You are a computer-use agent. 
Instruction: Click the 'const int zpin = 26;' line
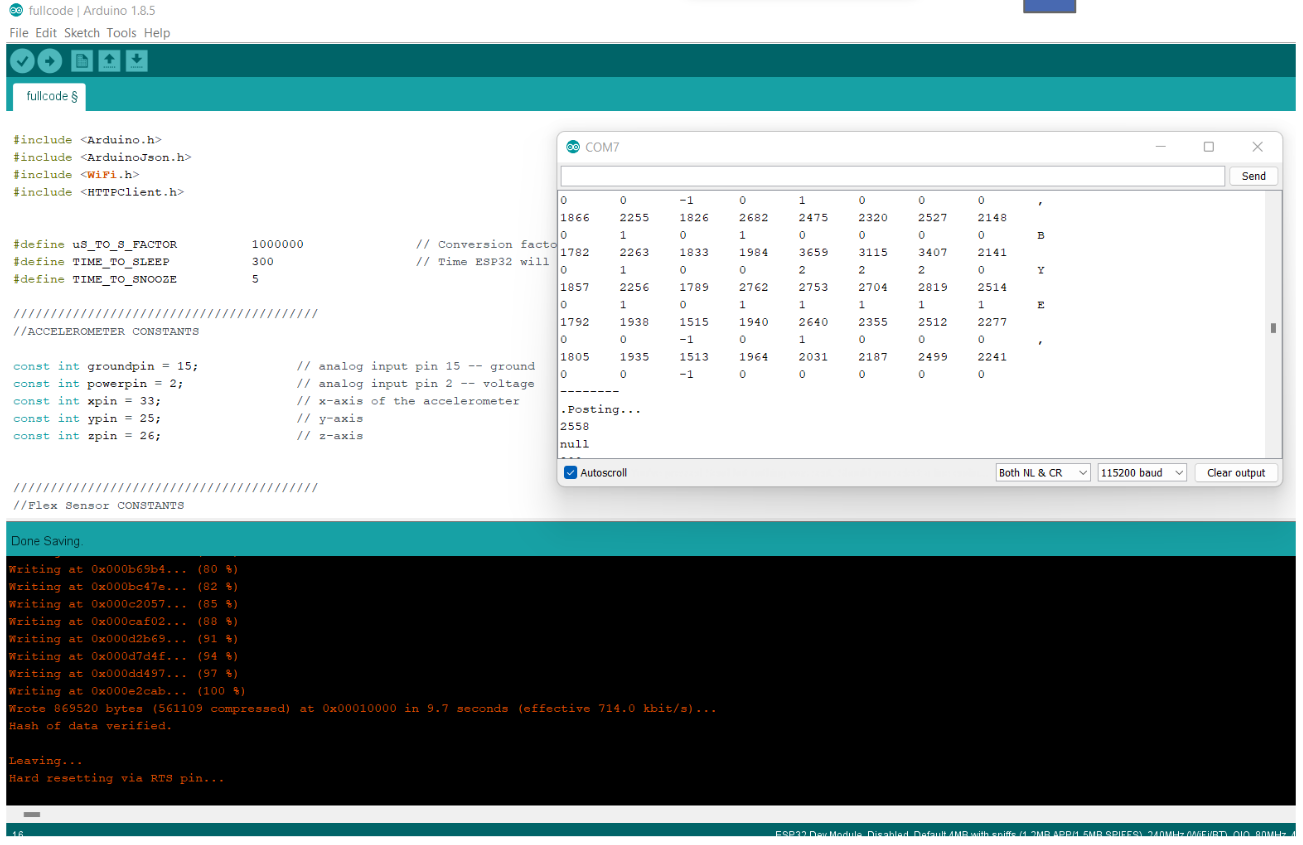point(87,436)
